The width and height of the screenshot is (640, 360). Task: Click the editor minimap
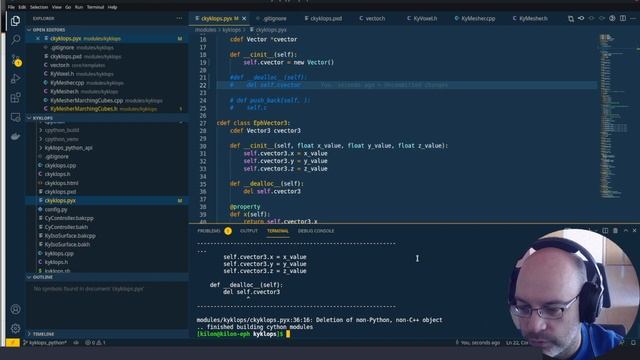(615, 116)
